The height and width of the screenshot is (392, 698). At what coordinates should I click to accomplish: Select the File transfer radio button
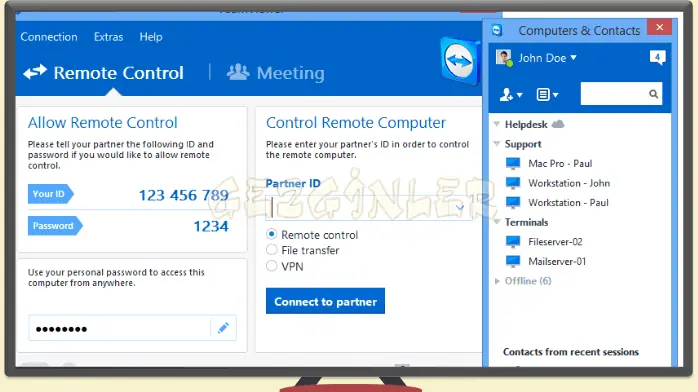tap(272, 250)
